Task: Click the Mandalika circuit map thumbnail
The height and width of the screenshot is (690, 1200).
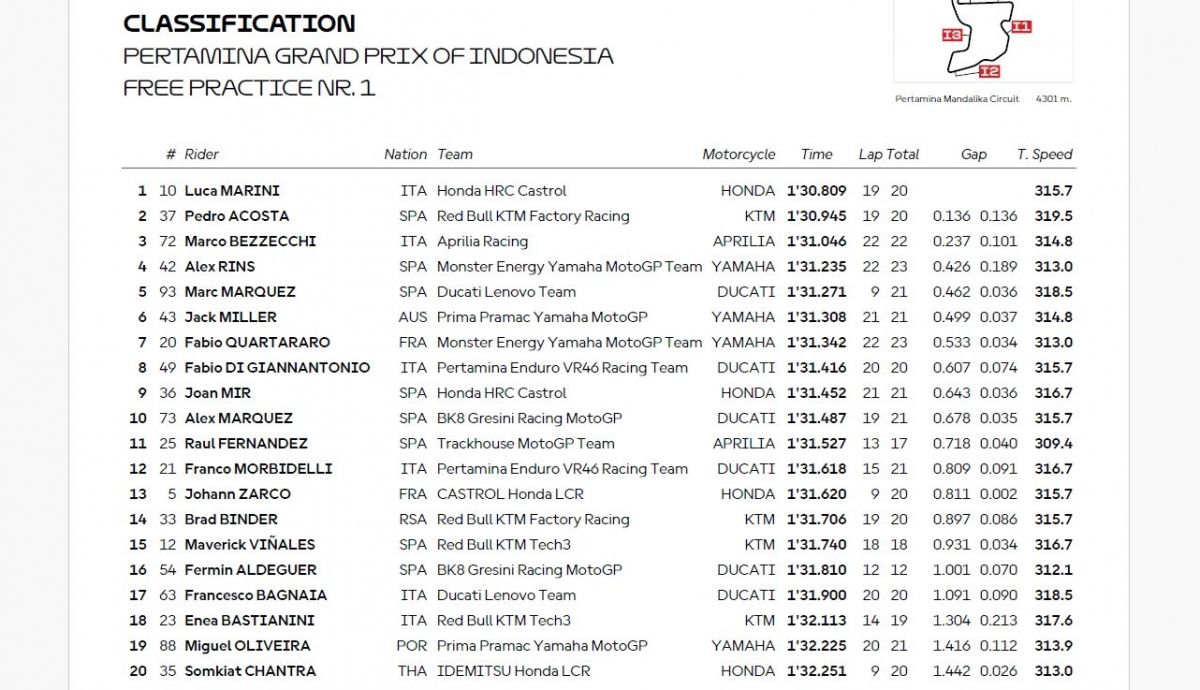Action: [x=982, y=38]
